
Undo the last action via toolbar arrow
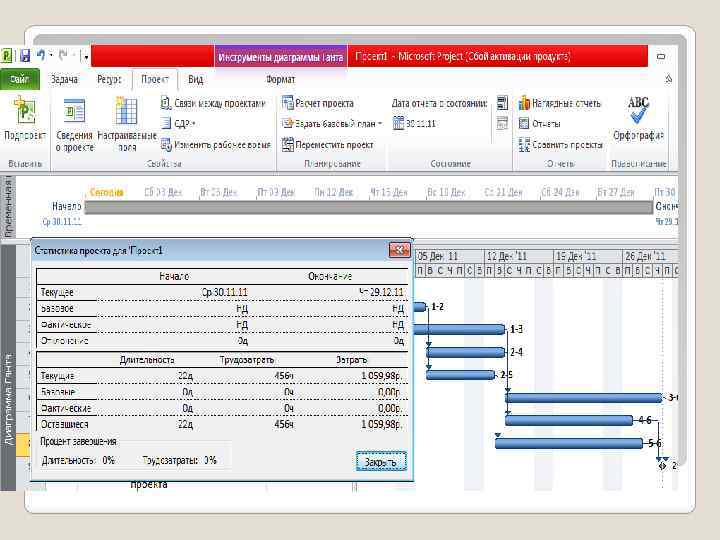coord(41,56)
